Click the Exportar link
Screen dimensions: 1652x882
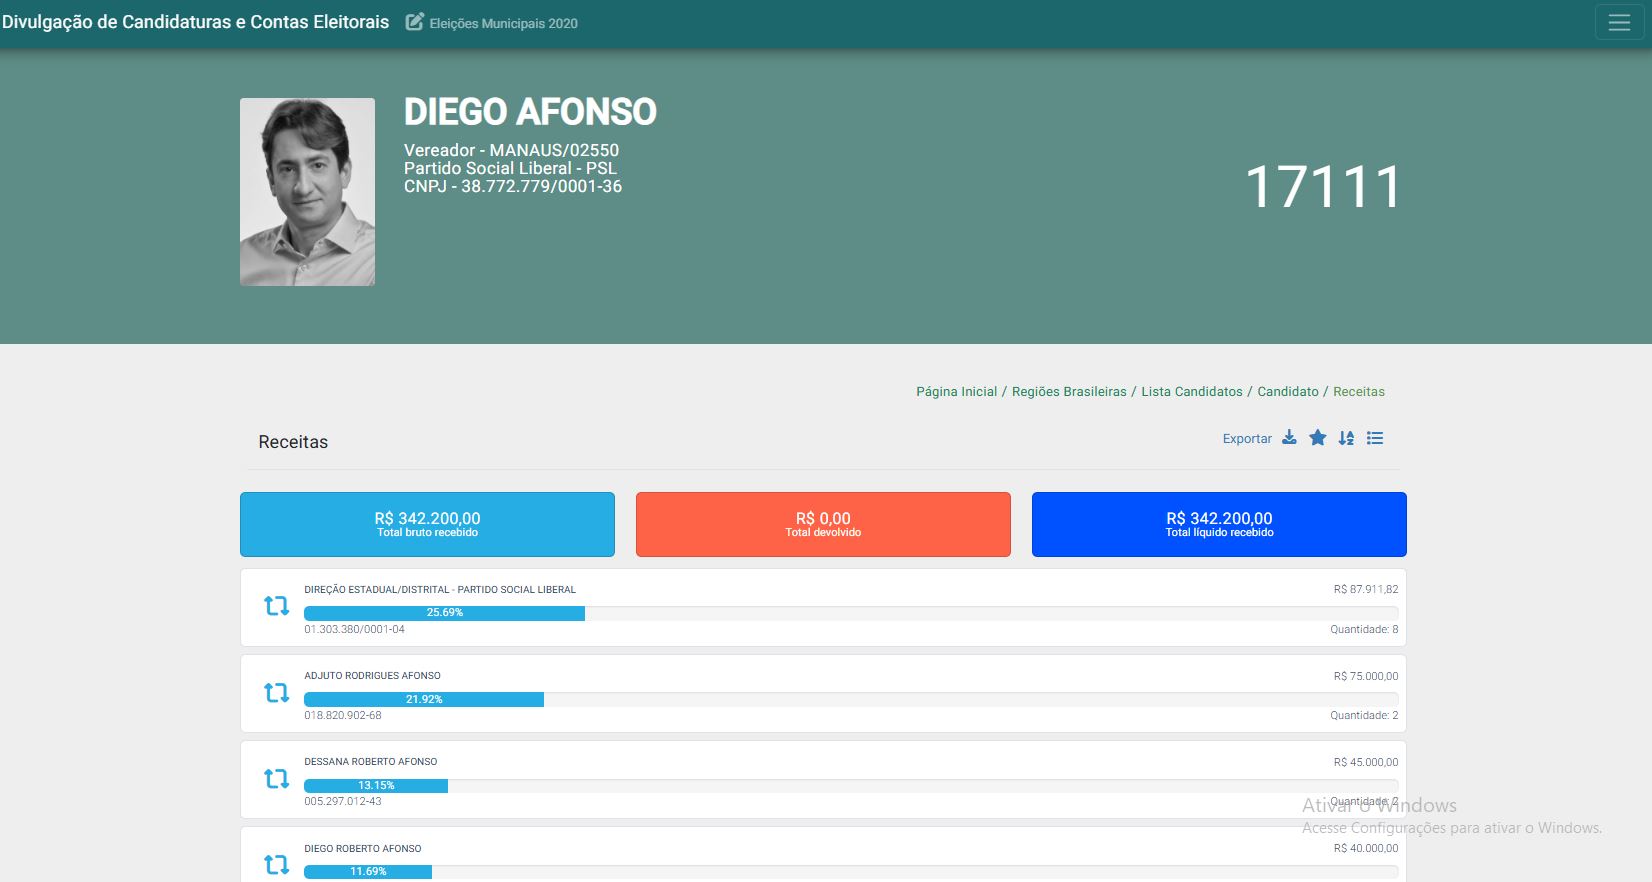pyautogui.click(x=1247, y=439)
